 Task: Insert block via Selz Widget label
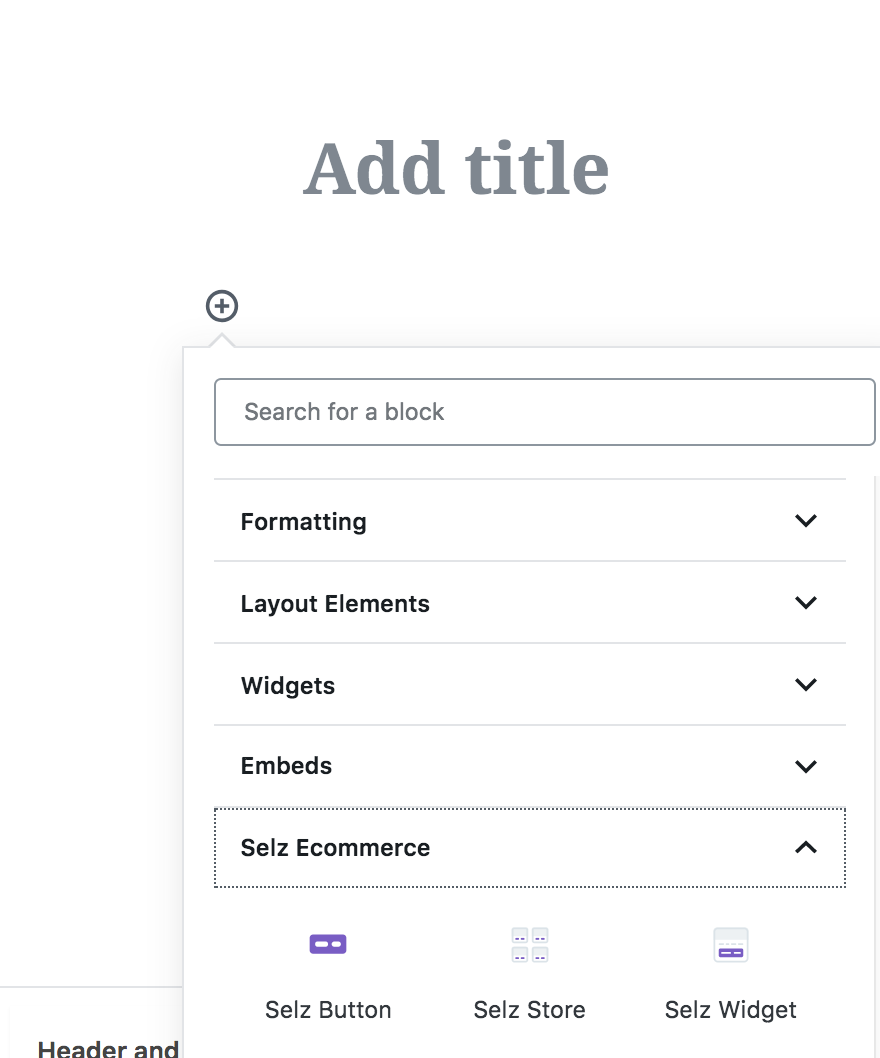coord(731,1010)
